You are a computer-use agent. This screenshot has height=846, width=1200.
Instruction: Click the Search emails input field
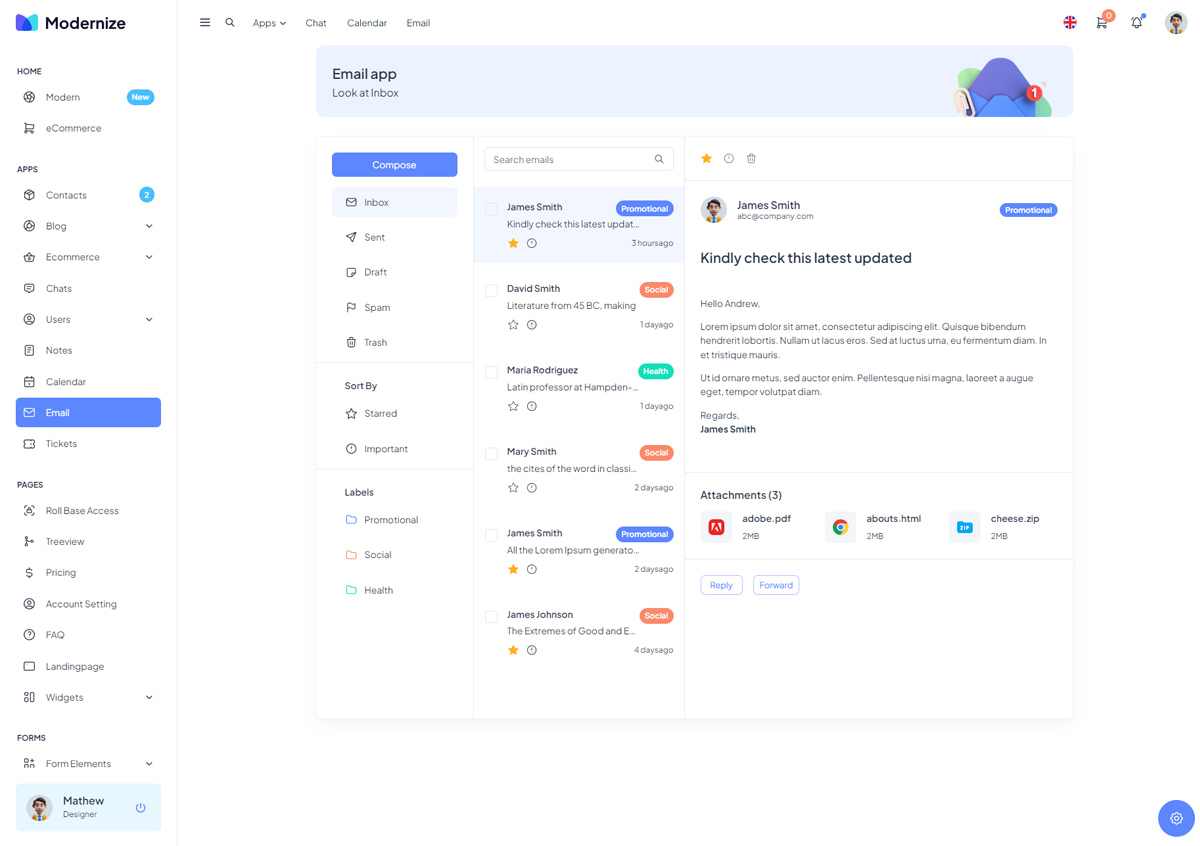click(x=570, y=160)
